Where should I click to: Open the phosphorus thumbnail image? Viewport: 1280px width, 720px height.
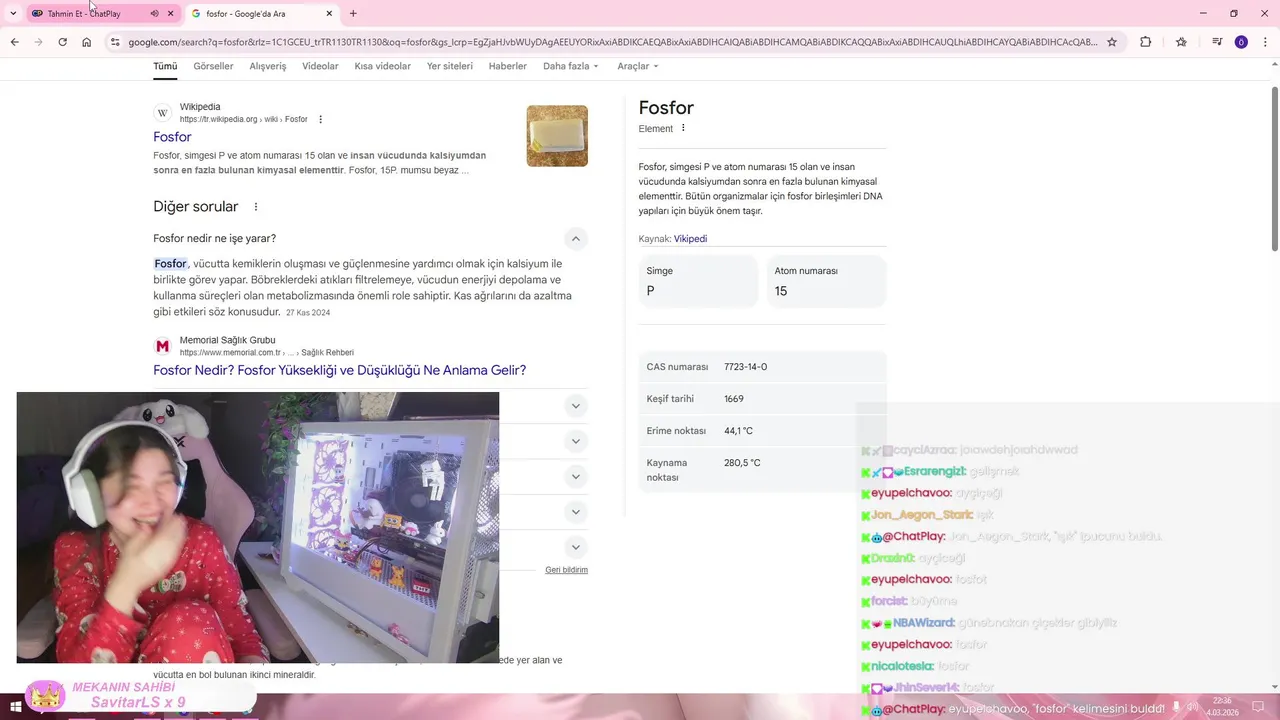tap(557, 136)
